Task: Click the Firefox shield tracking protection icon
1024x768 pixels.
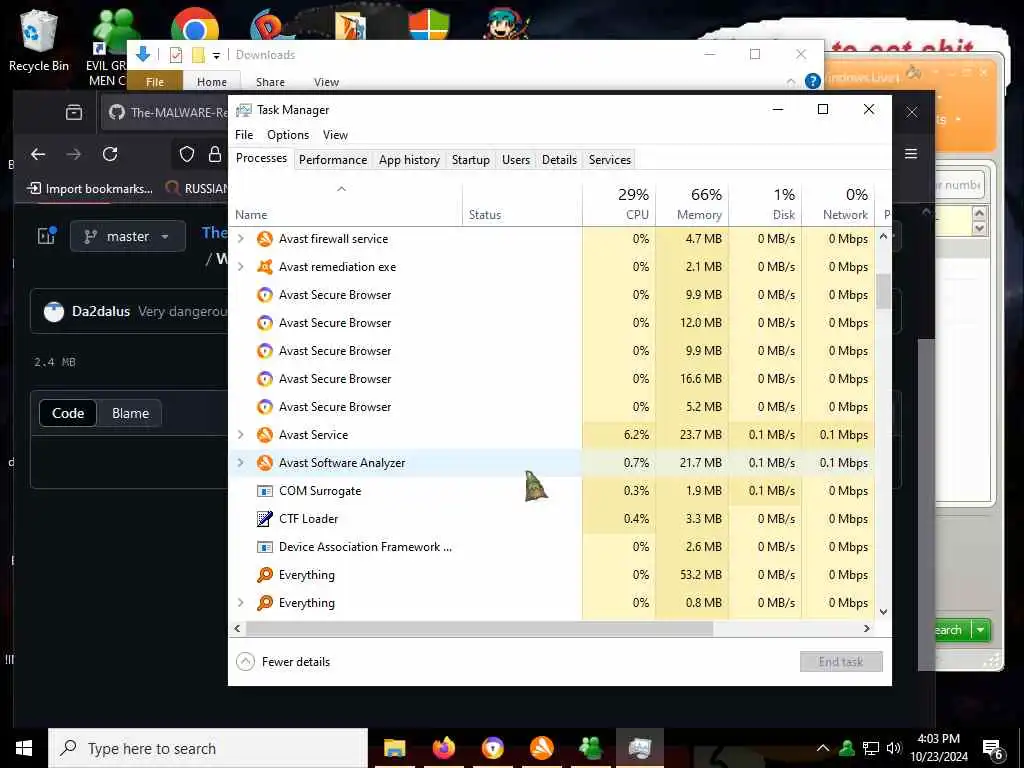Action: tap(187, 154)
